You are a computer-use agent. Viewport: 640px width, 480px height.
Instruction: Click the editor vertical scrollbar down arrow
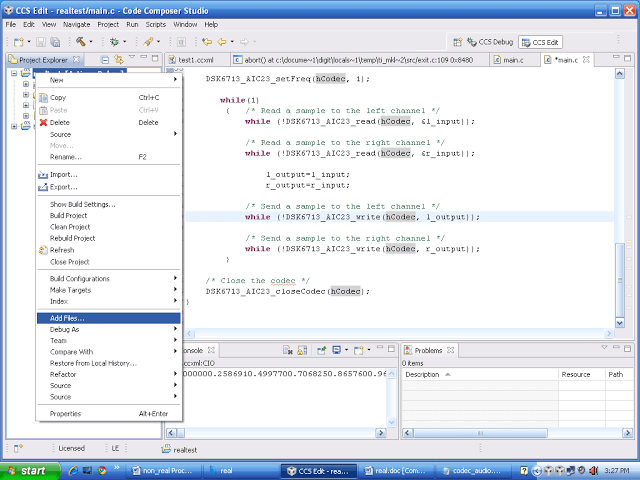tap(619, 323)
